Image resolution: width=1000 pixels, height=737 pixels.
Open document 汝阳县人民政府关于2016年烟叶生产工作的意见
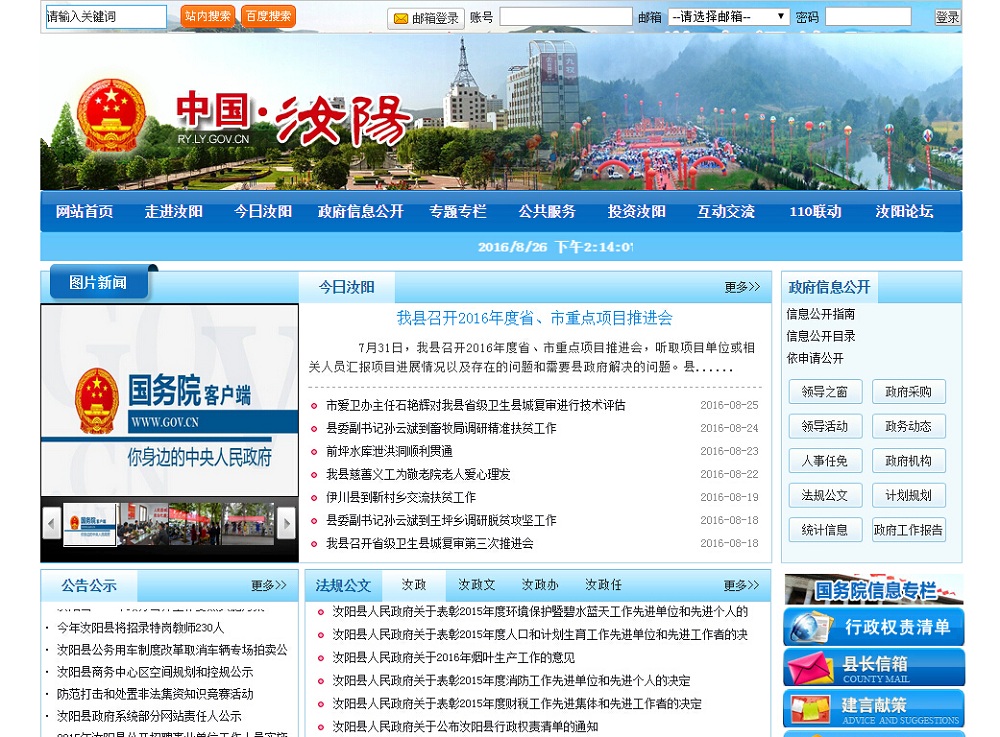(453, 657)
